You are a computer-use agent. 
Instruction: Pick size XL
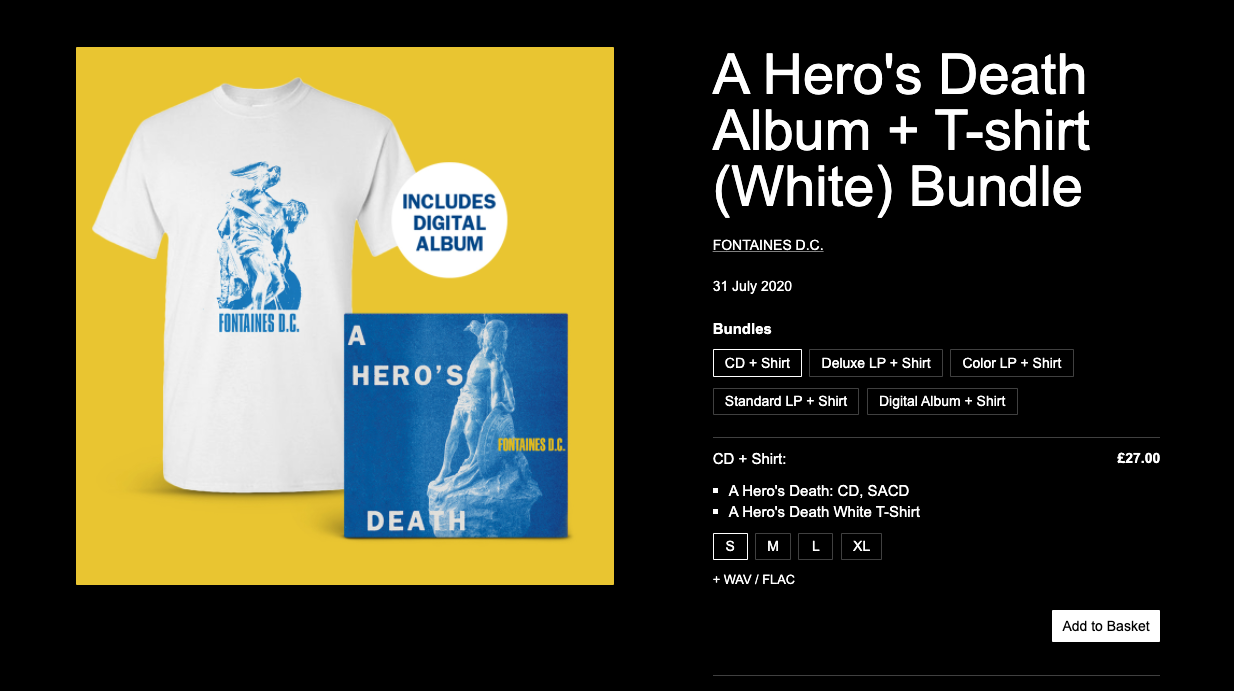[861, 546]
